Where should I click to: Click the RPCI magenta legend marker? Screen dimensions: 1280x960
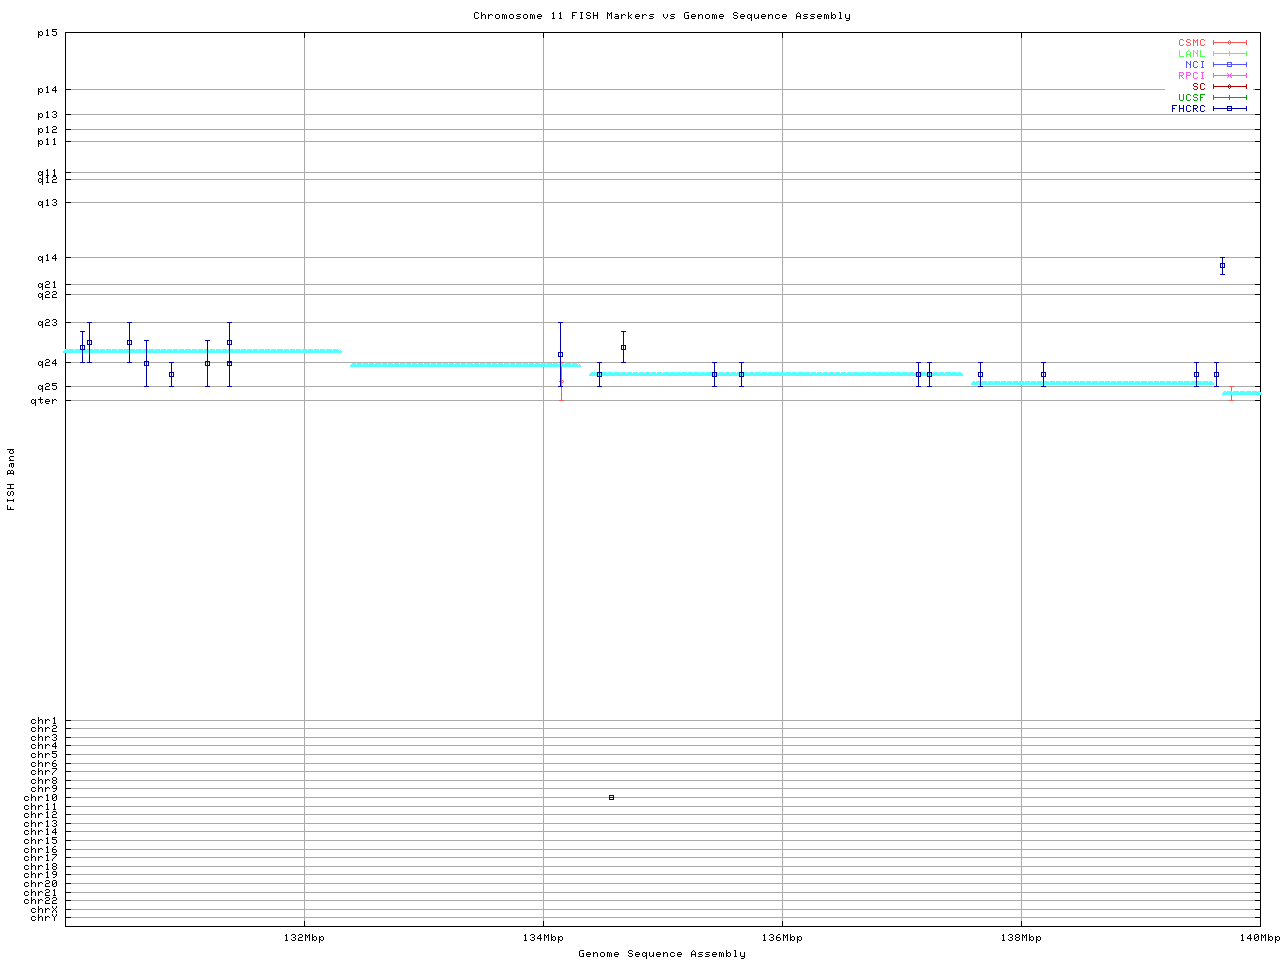coord(1229,76)
